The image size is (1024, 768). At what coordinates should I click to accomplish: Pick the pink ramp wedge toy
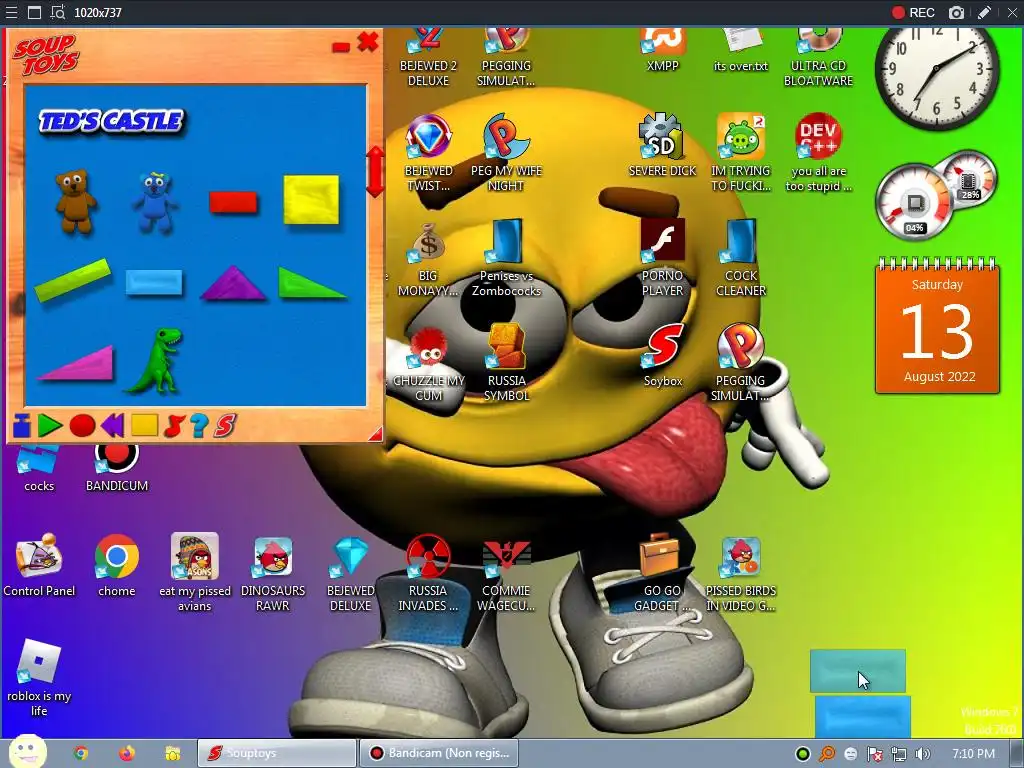(x=76, y=363)
